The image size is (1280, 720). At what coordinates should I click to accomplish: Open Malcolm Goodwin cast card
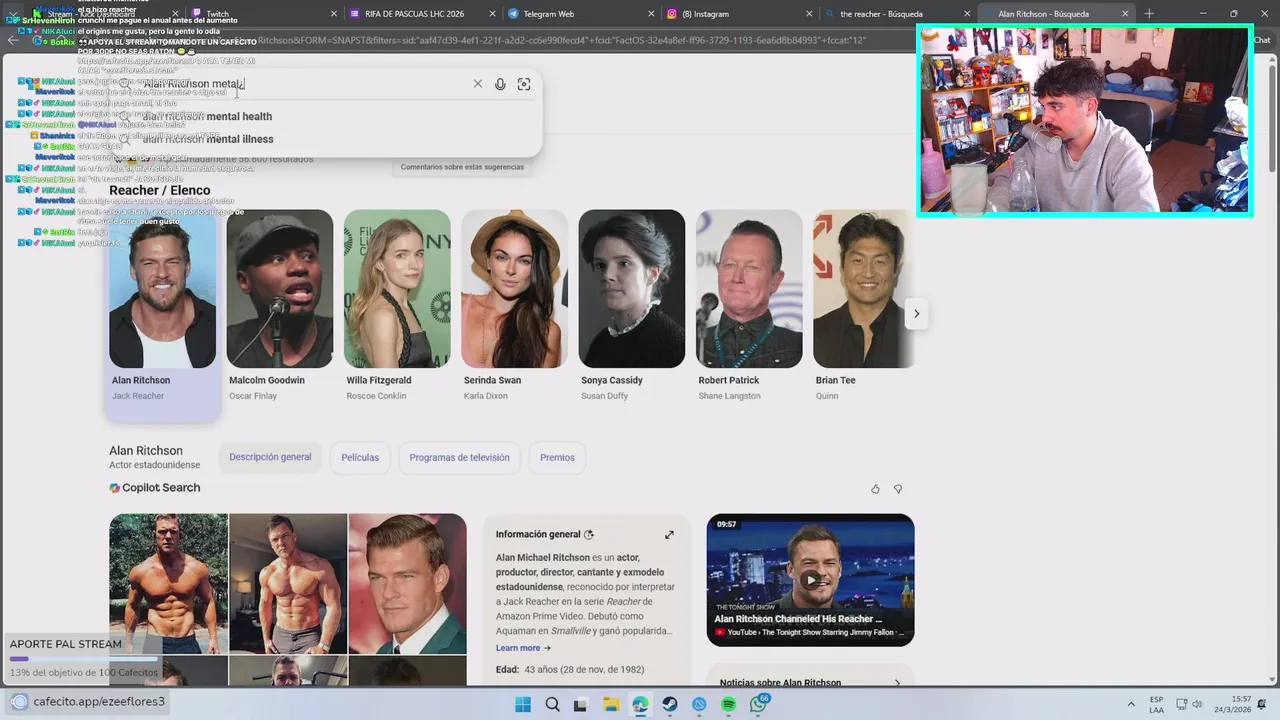(x=280, y=307)
